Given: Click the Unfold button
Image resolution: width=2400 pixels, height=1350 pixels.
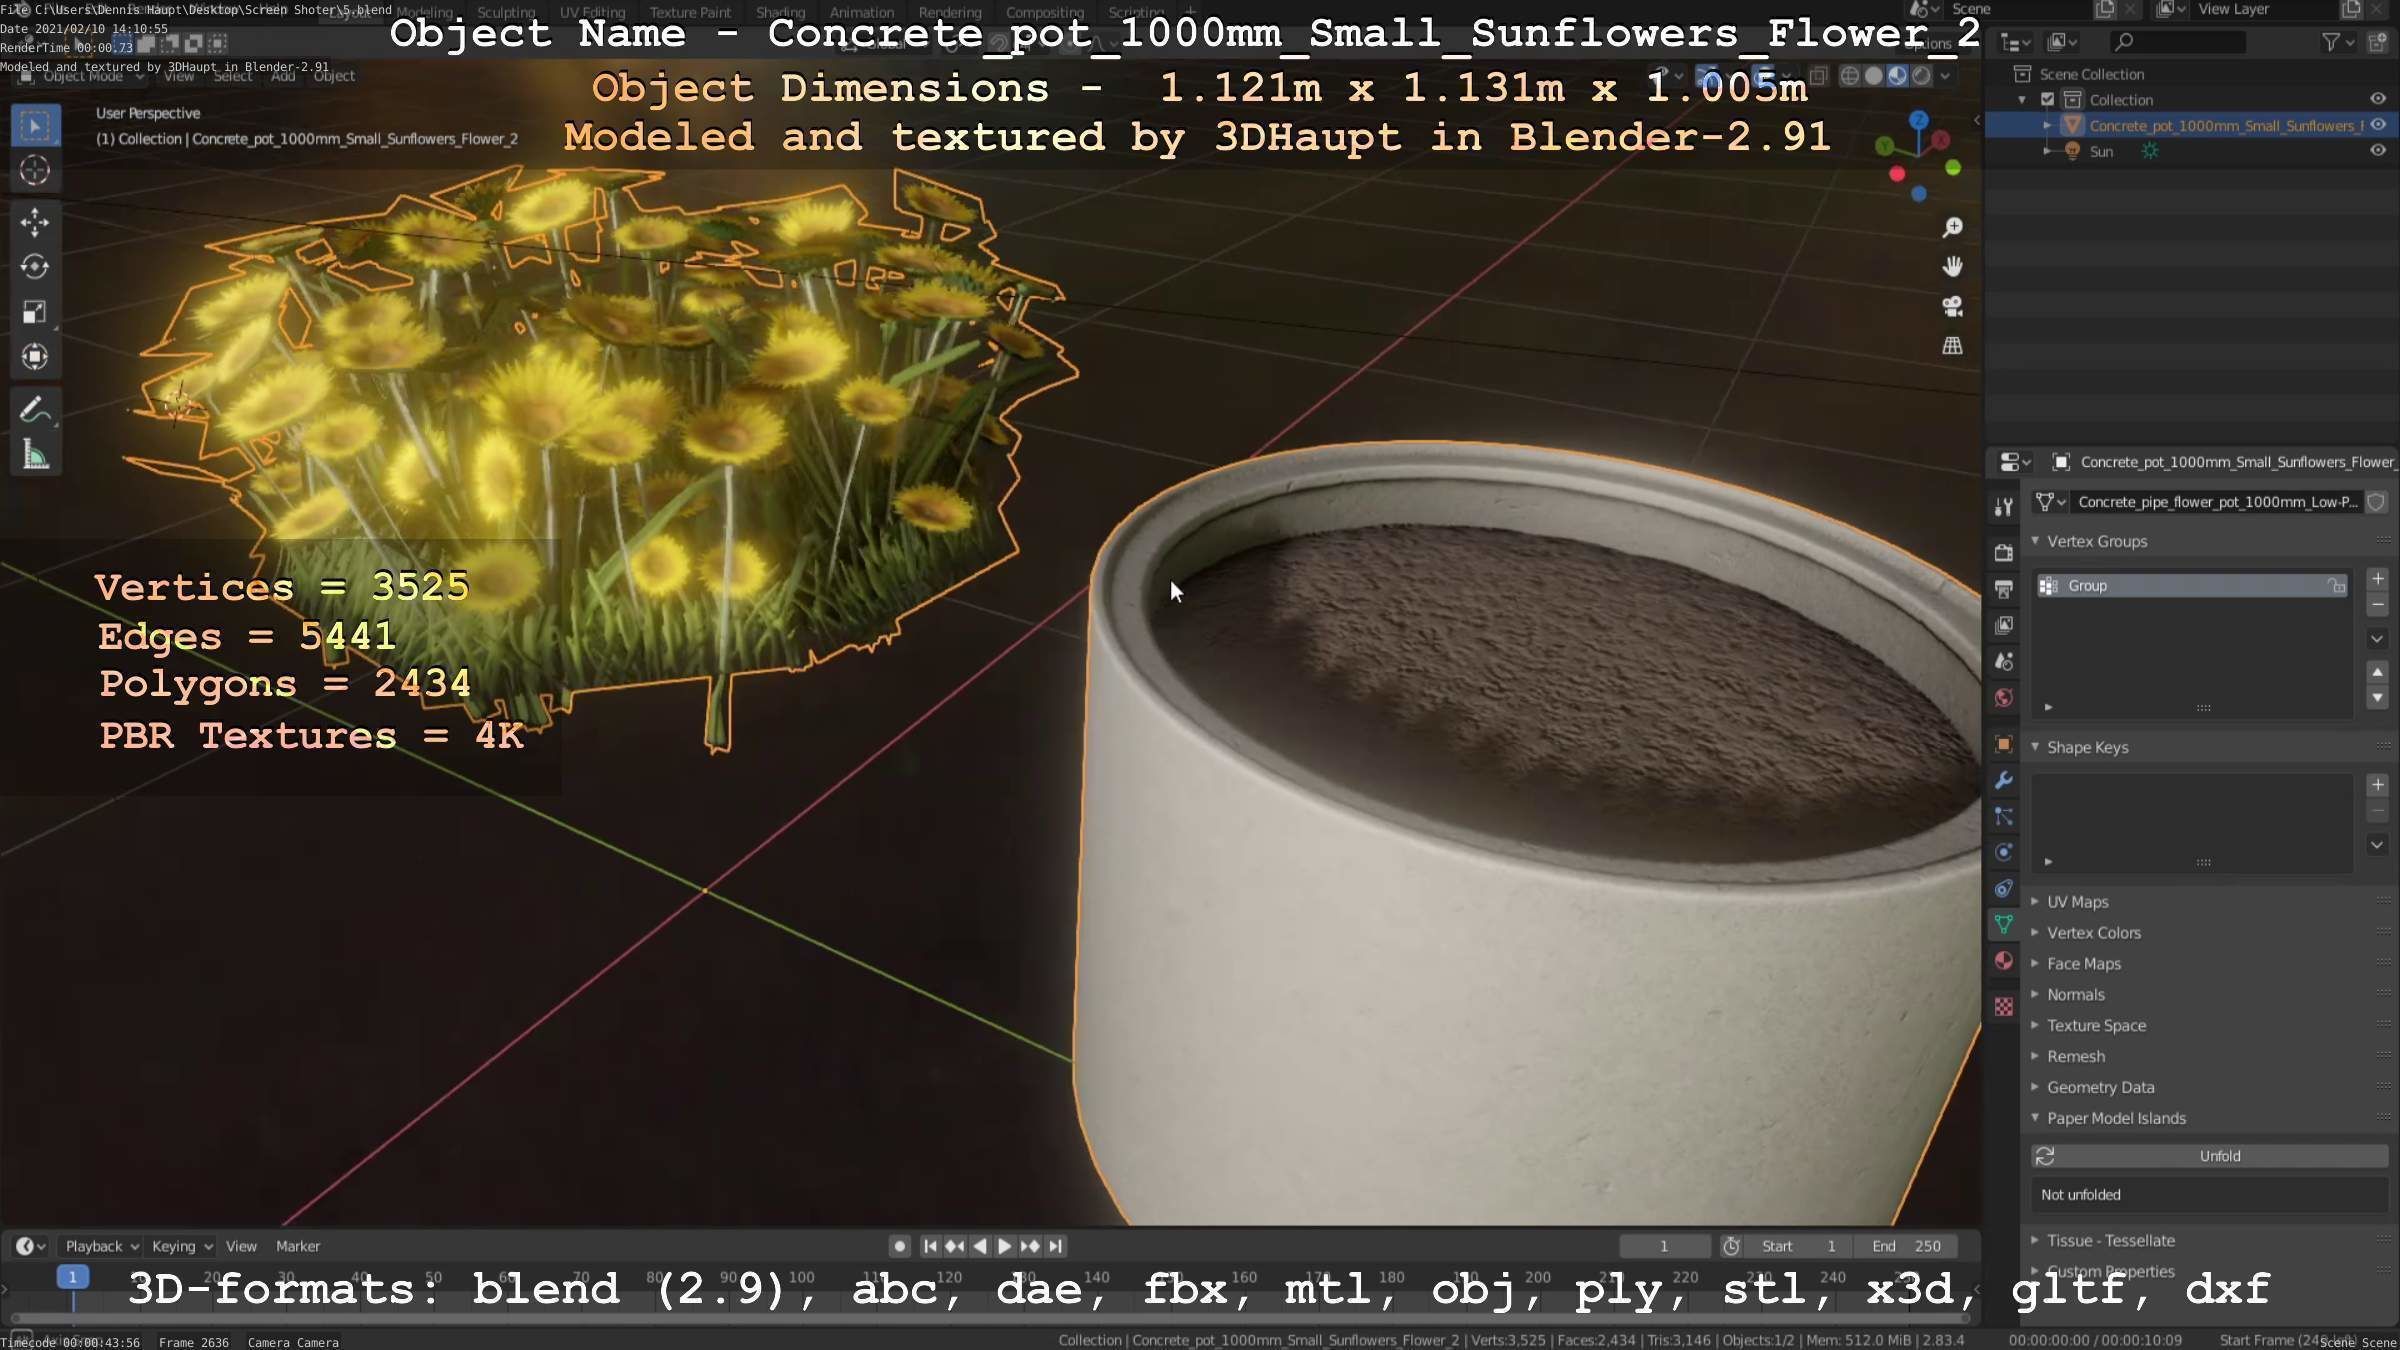Looking at the screenshot, I should click(x=2209, y=1156).
